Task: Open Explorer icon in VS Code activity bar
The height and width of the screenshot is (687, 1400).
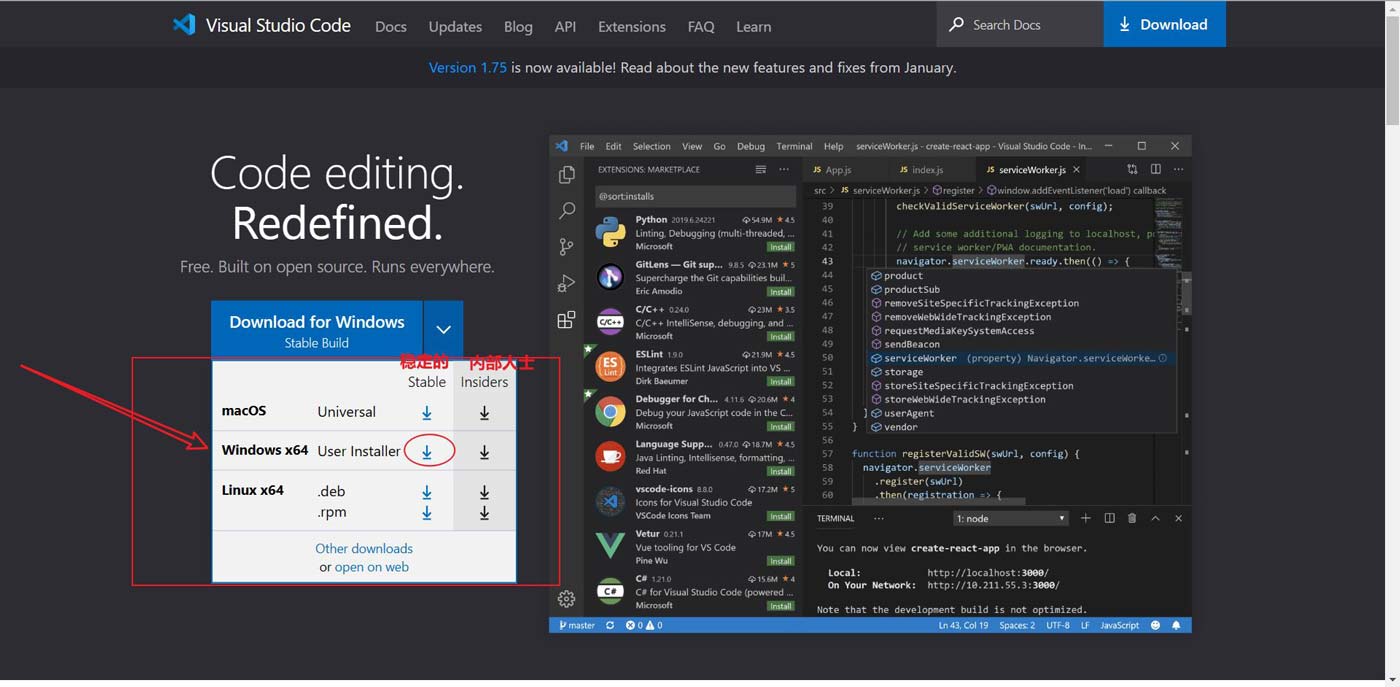Action: 566,175
